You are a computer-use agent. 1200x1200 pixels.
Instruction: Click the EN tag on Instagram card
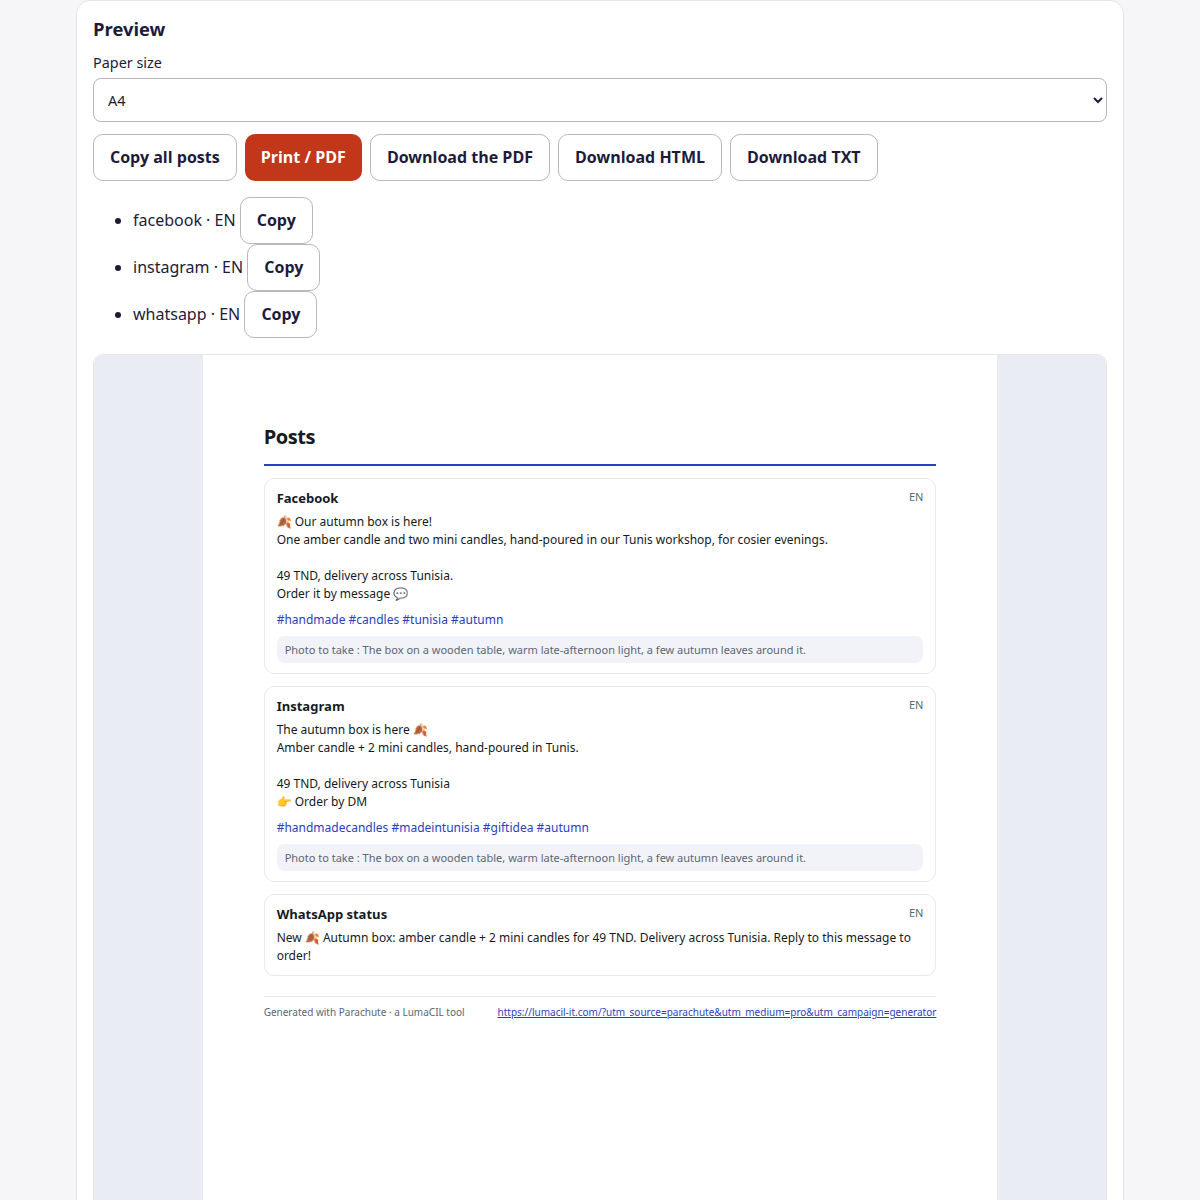pyautogui.click(x=916, y=705)
